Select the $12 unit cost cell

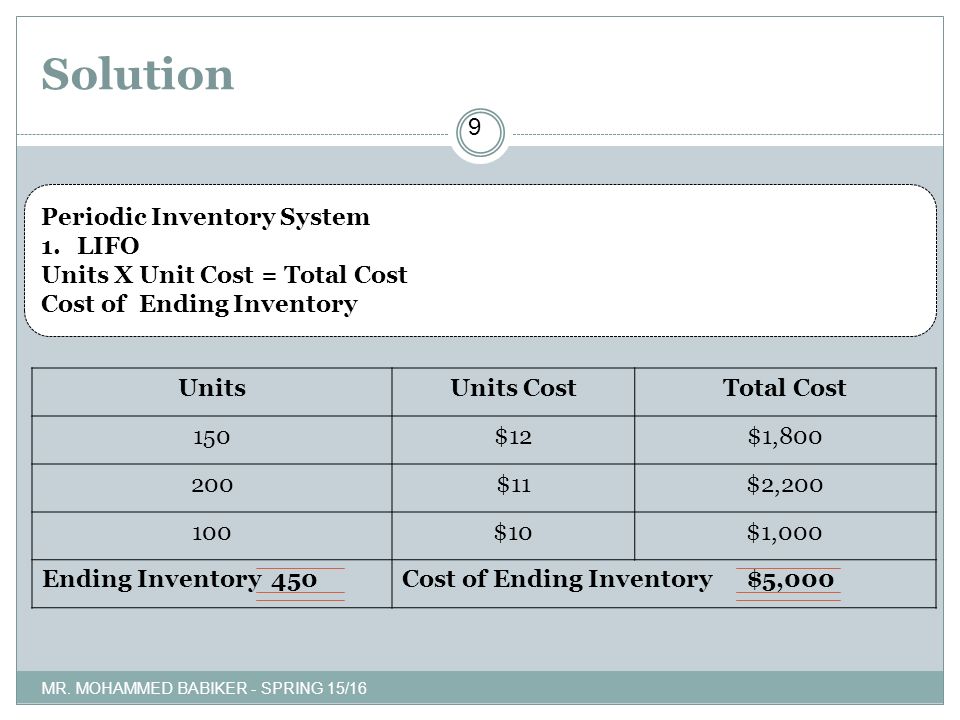(513, 440)
